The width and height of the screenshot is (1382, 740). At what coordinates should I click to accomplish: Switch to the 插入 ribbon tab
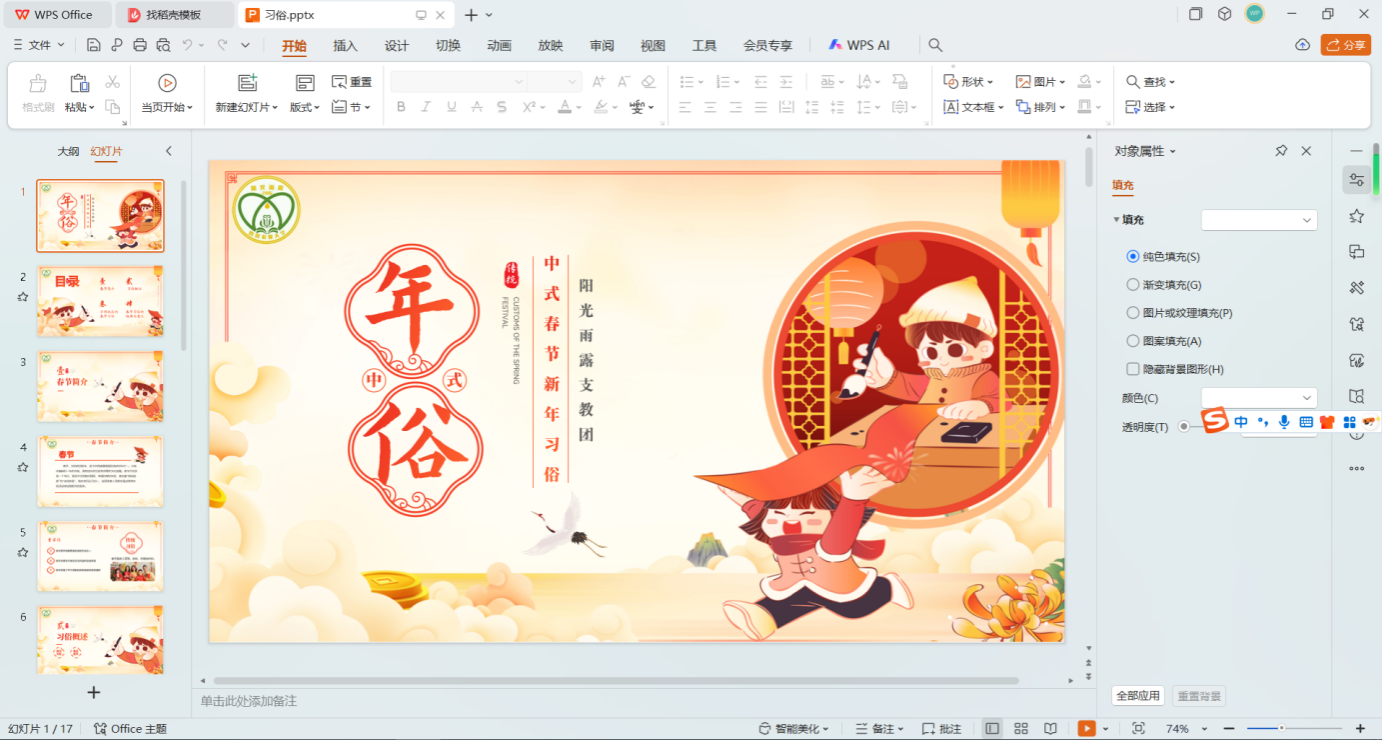(x=345, y=45)
